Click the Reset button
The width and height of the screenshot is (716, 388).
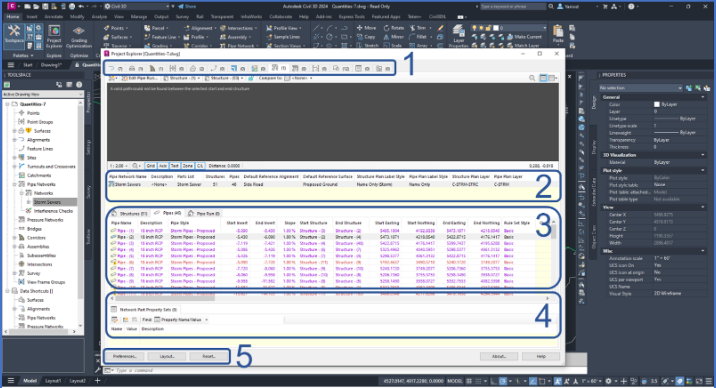pos(209,357)
